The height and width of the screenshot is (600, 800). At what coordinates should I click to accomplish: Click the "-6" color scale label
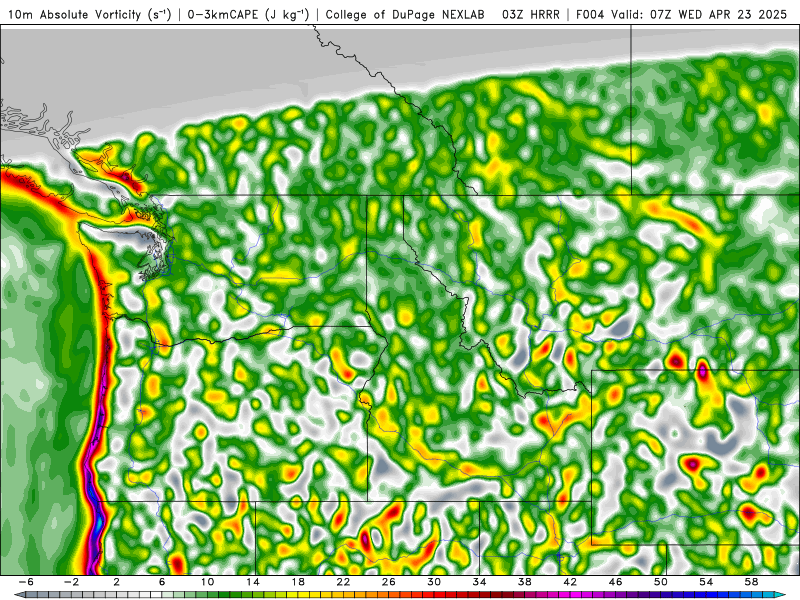26,582
